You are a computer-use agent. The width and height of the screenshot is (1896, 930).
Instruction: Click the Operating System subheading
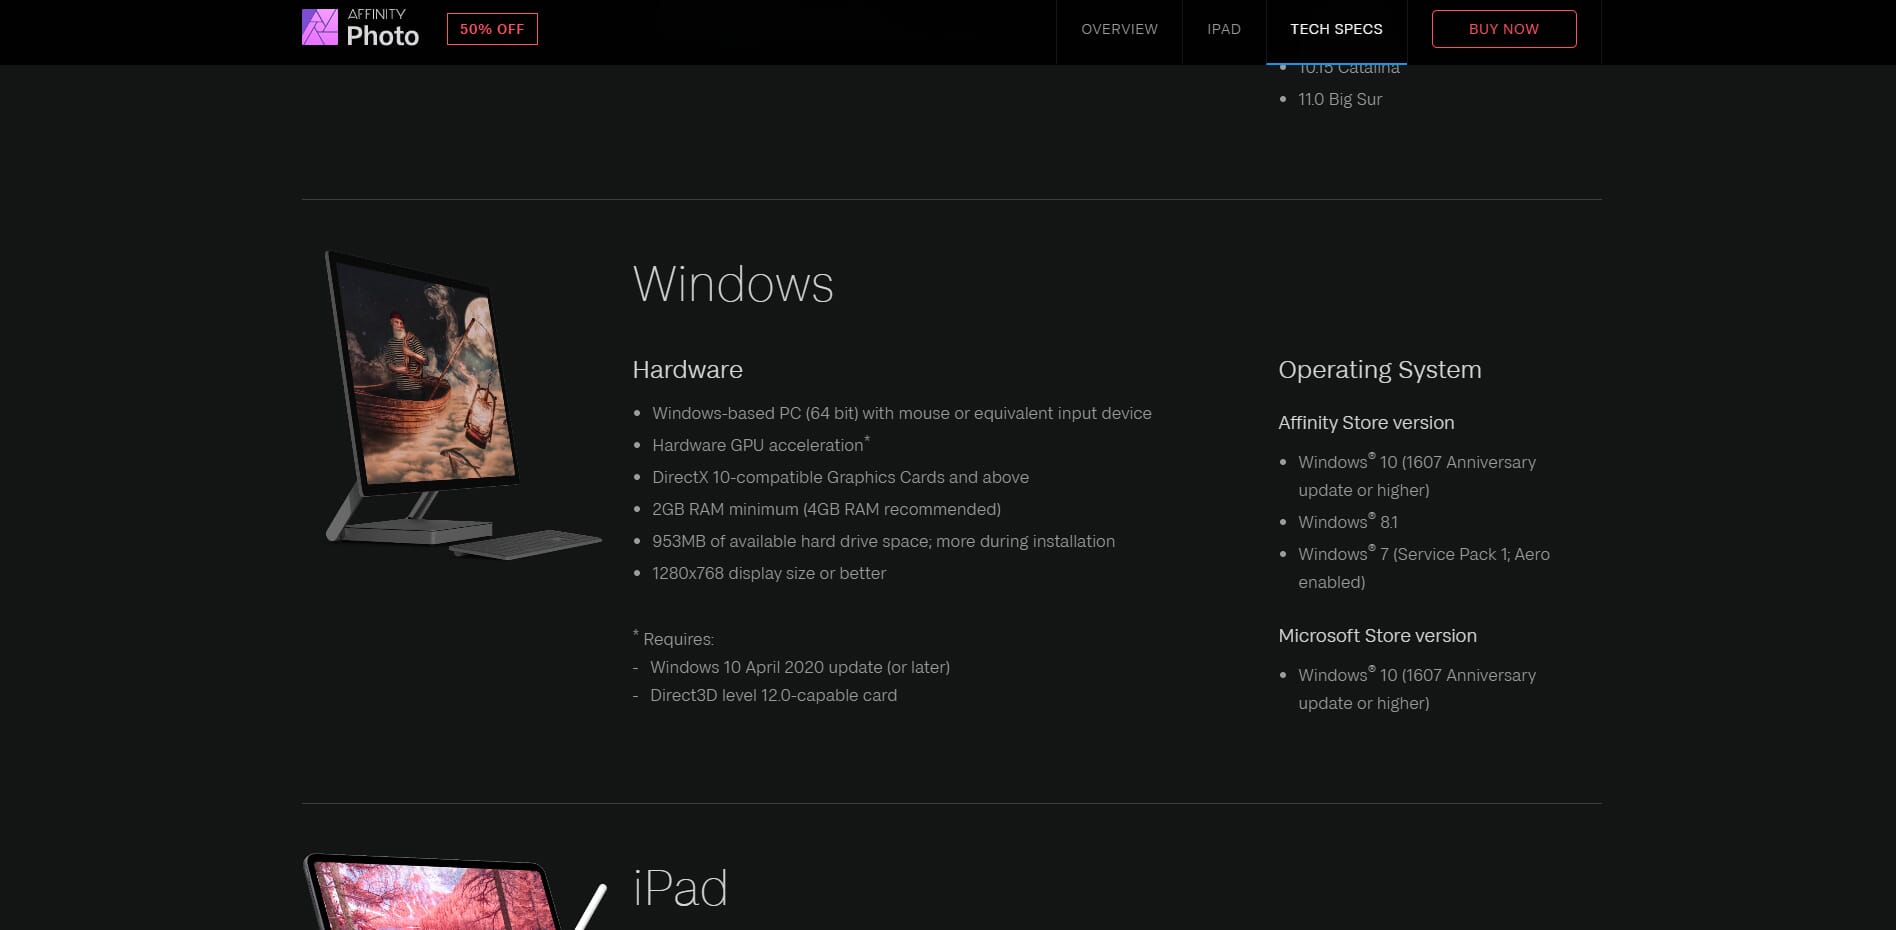tap(1380, 370)
